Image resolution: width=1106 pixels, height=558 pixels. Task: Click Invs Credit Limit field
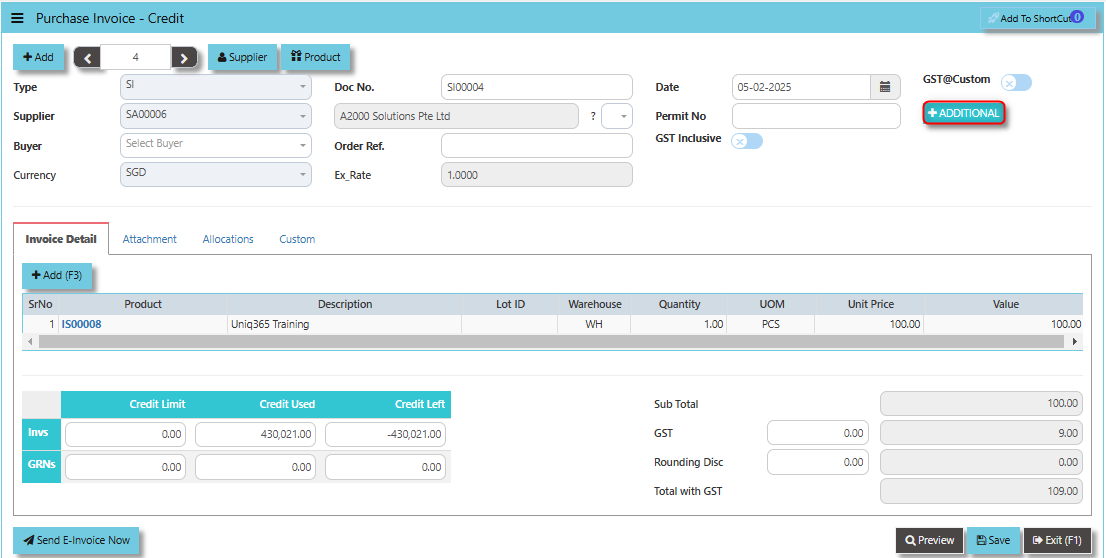[x=126, y=435]
